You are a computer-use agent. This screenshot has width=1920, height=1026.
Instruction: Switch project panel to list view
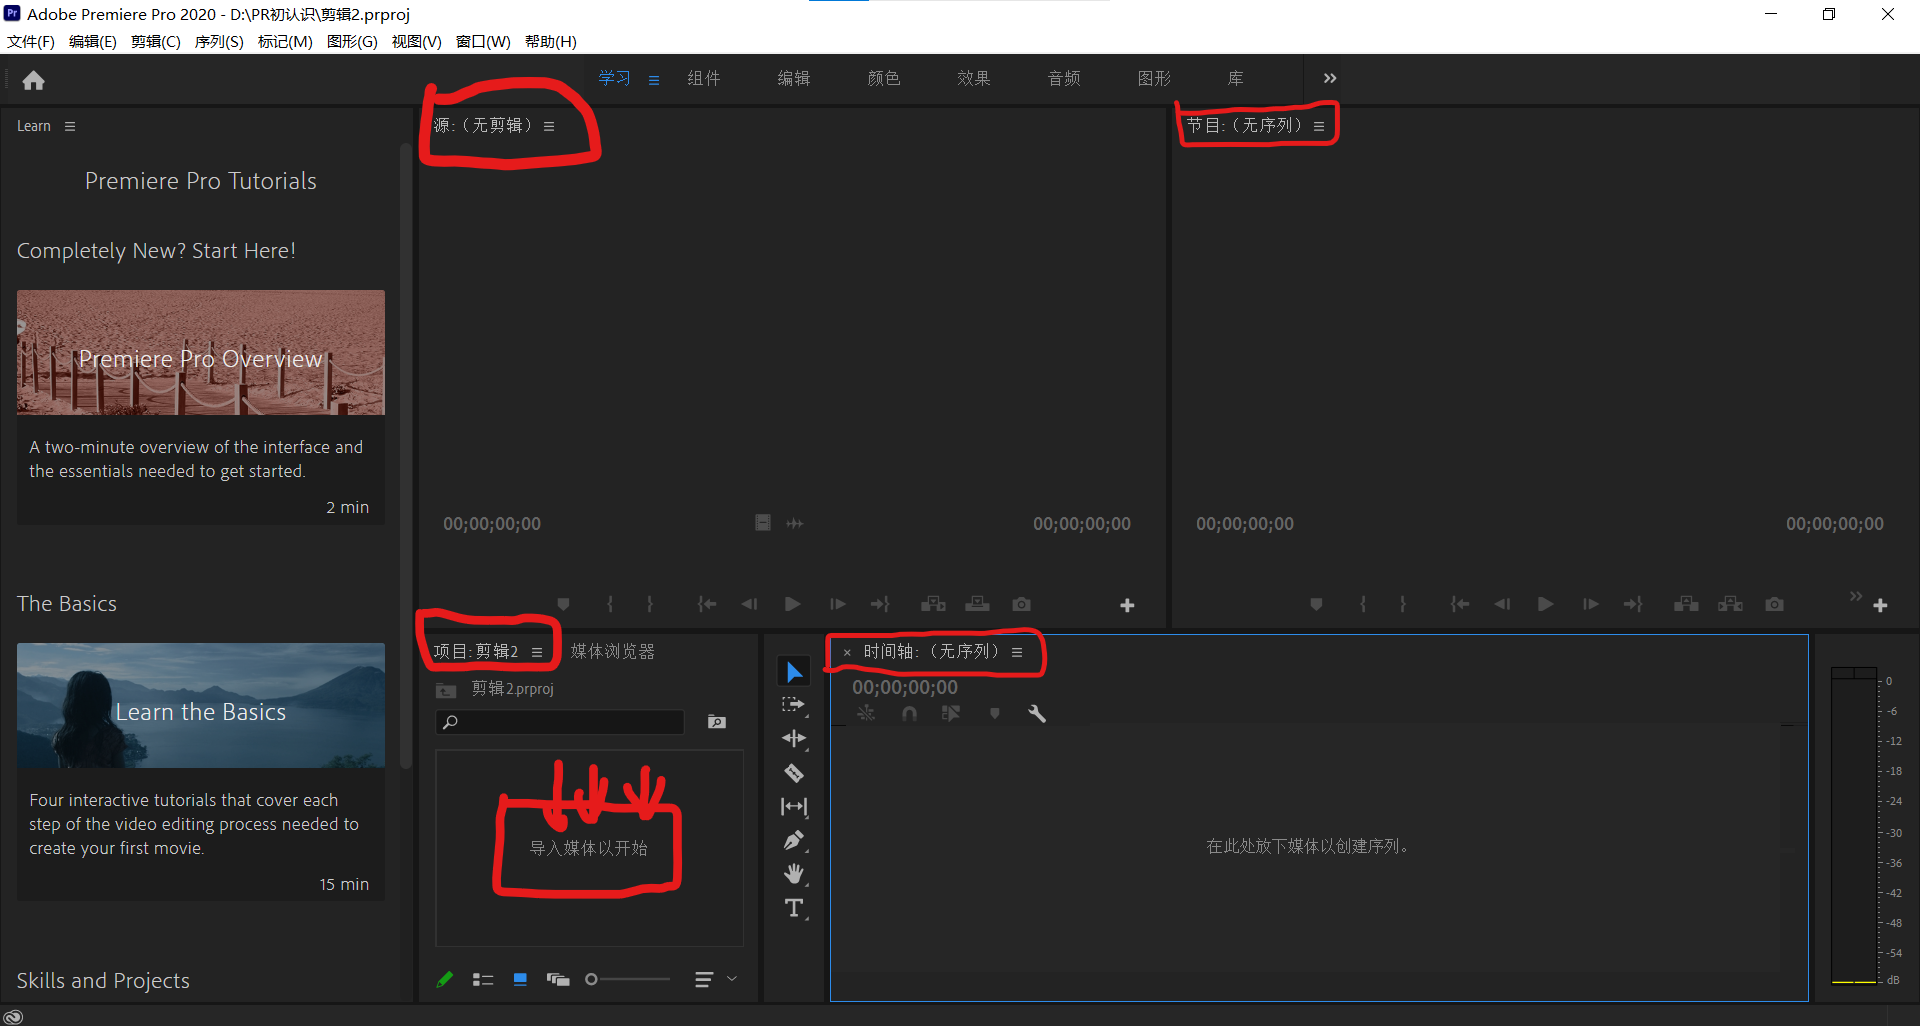point(483,980)
